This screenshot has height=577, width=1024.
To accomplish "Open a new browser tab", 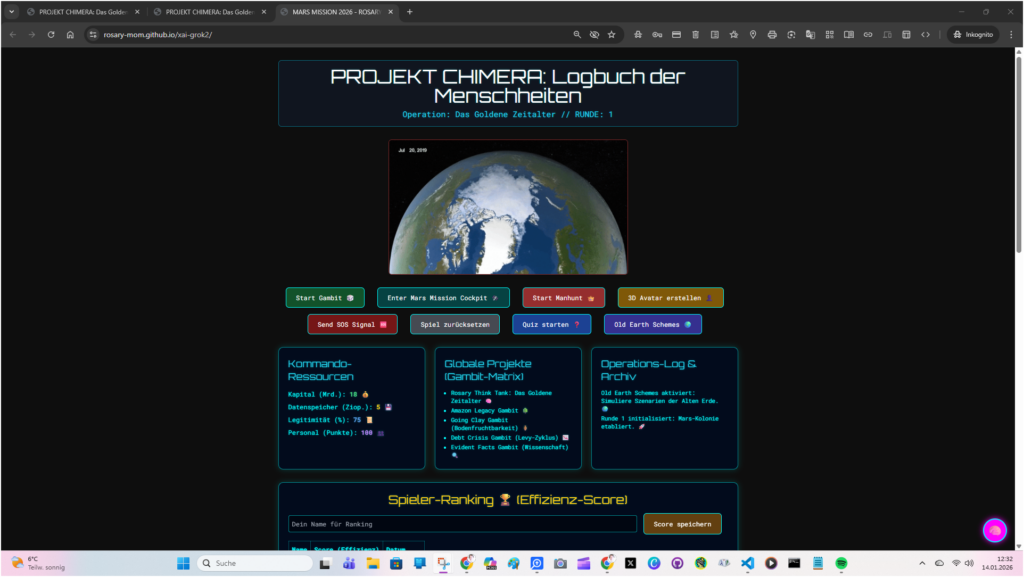I will tap(410, 11).
